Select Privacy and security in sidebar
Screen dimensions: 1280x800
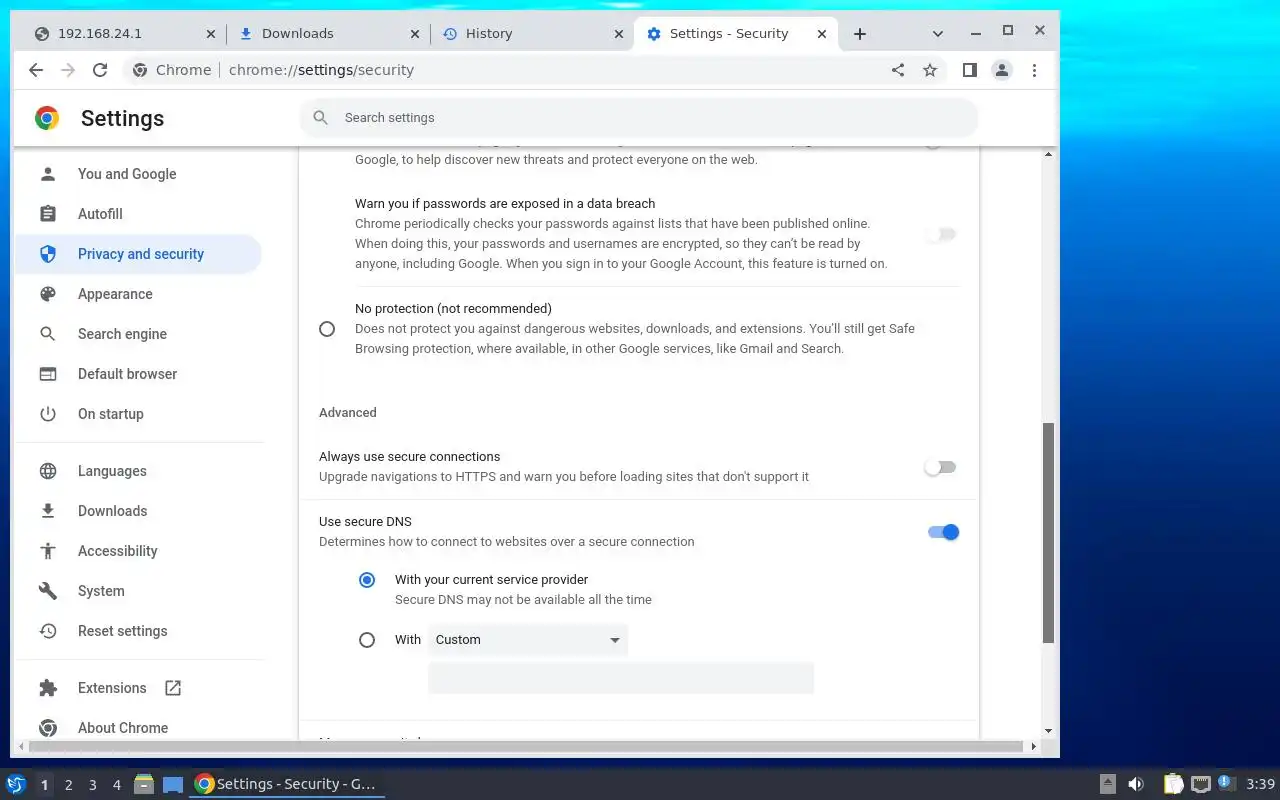[138, 254]
